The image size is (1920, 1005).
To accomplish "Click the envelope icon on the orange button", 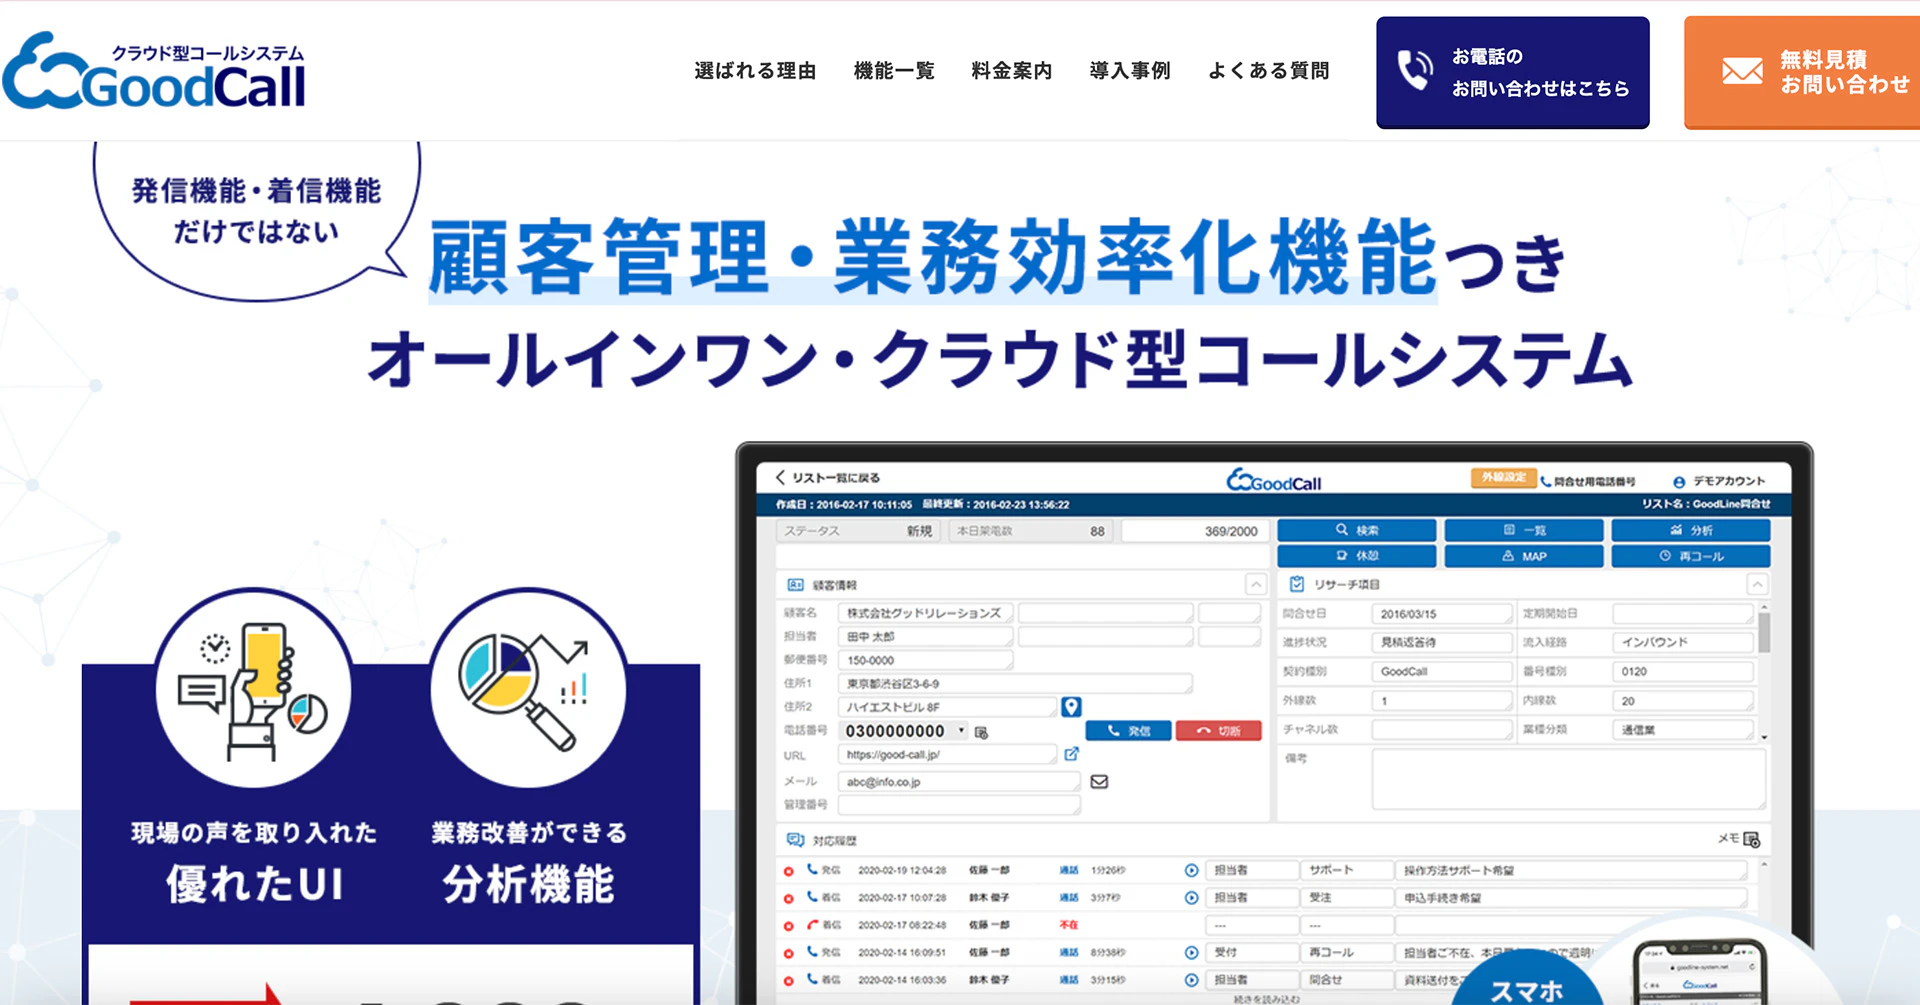I will [x=1742, y=71].
